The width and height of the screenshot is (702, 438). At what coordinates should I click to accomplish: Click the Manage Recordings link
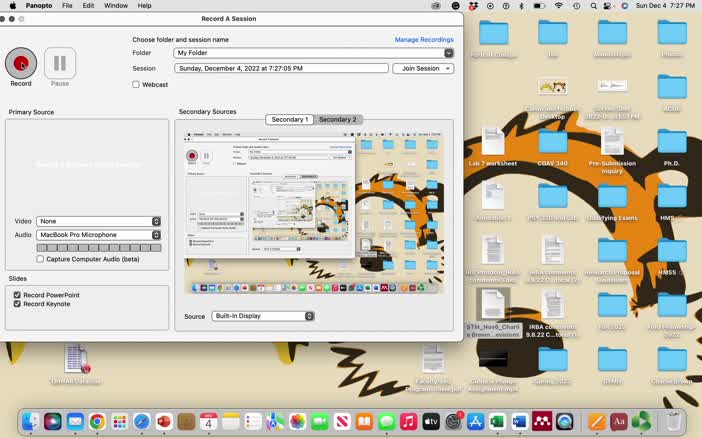click(x=424, y=39)
